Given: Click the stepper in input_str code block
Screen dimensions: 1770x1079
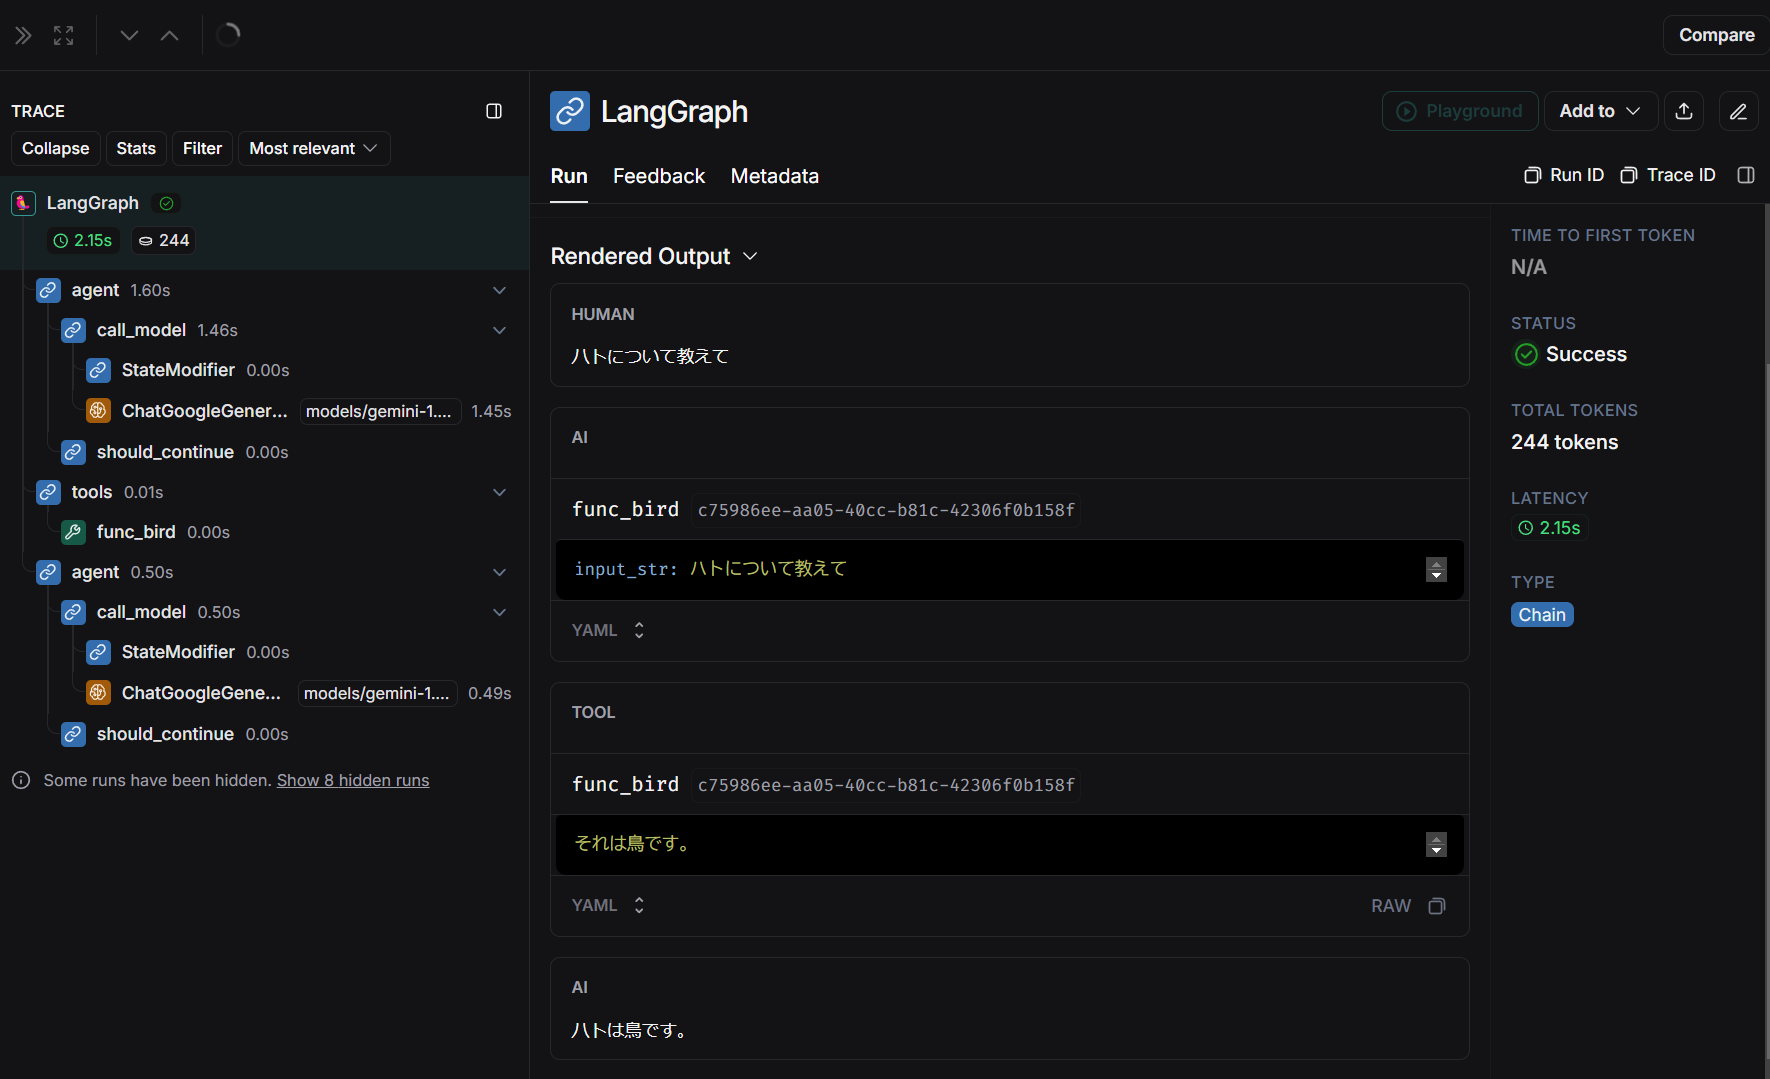Looking at the screenshot, I should (x=1436, y=569).
